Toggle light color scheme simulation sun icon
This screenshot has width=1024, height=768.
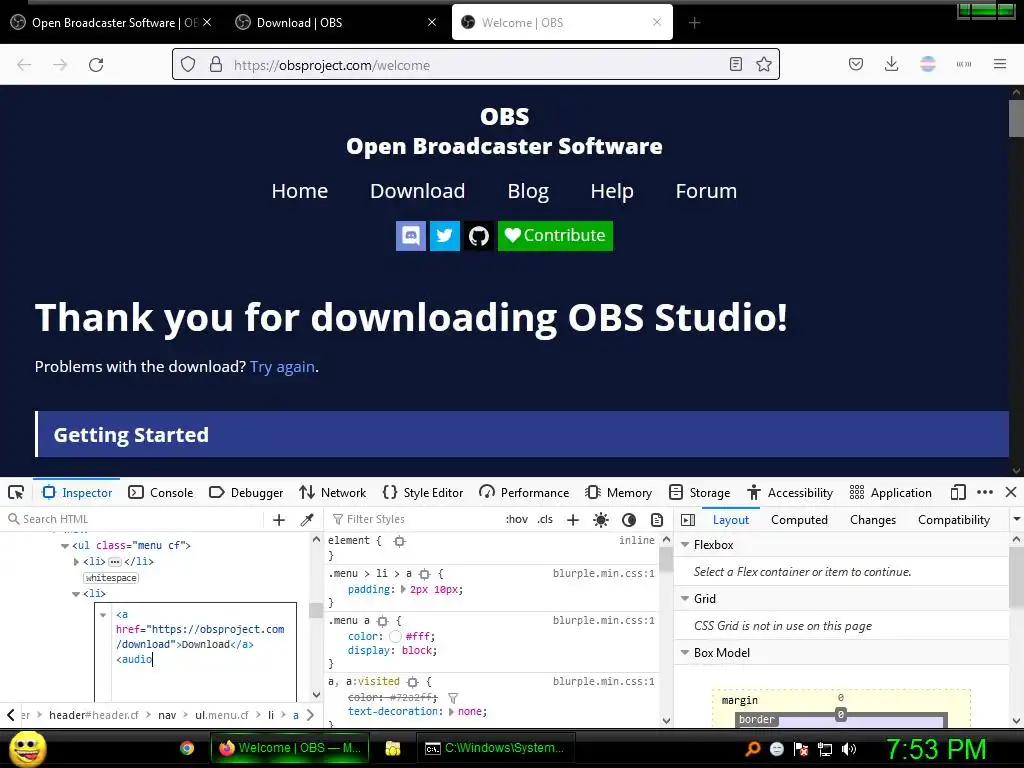[601, 519]
